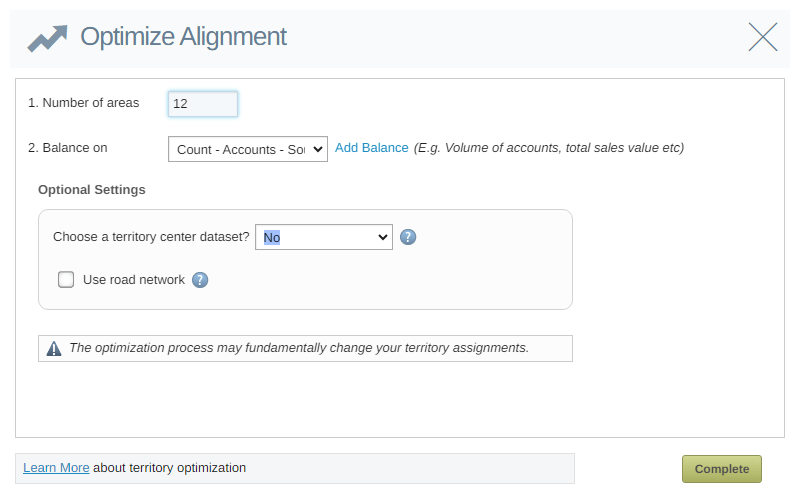Image resolution: width=800 pixels, height=500 pixels.
Task: Open the Learn More link
Action: (x=56, y=467)
